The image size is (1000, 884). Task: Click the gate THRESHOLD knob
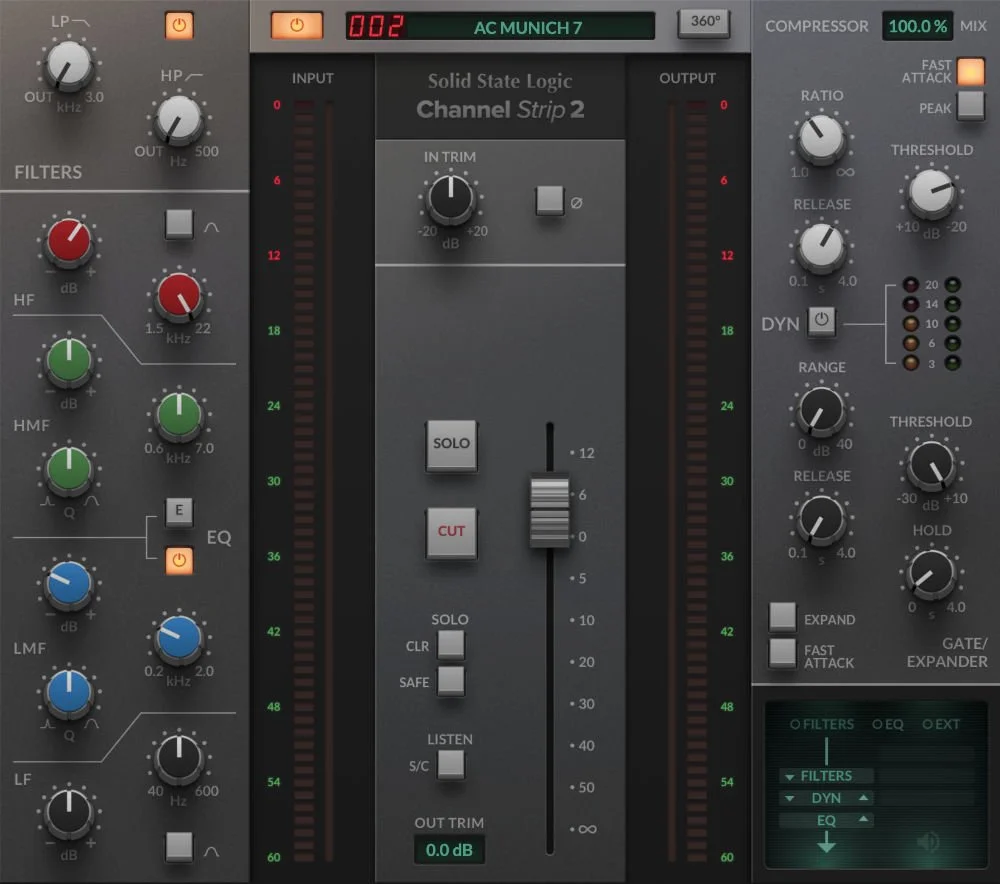(931, 464)
